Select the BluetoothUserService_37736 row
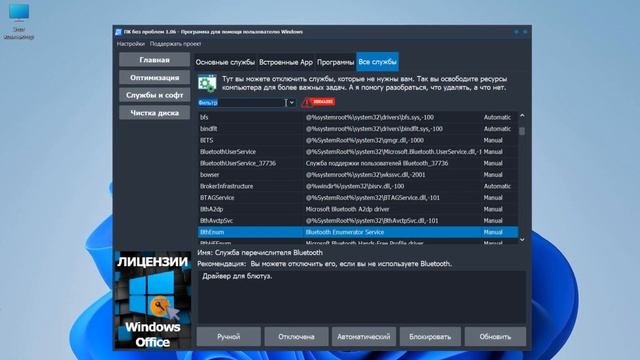 [x=358, y=163]
